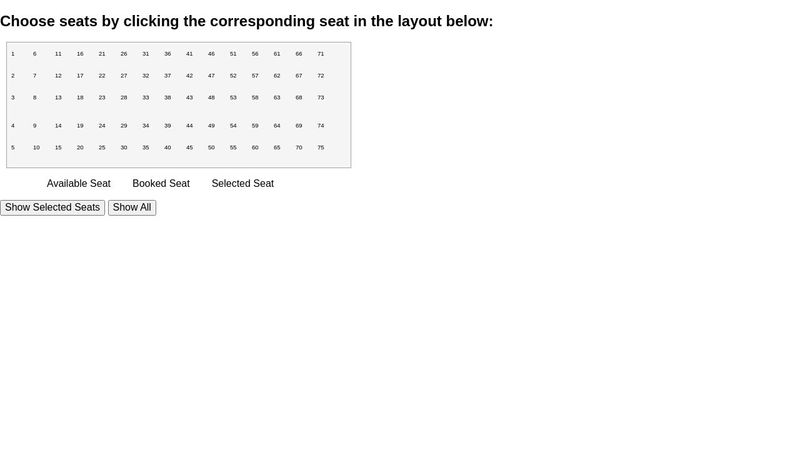Select seat number 63
The height and width of the screenshot is (450, 800).
click(277, 98)
